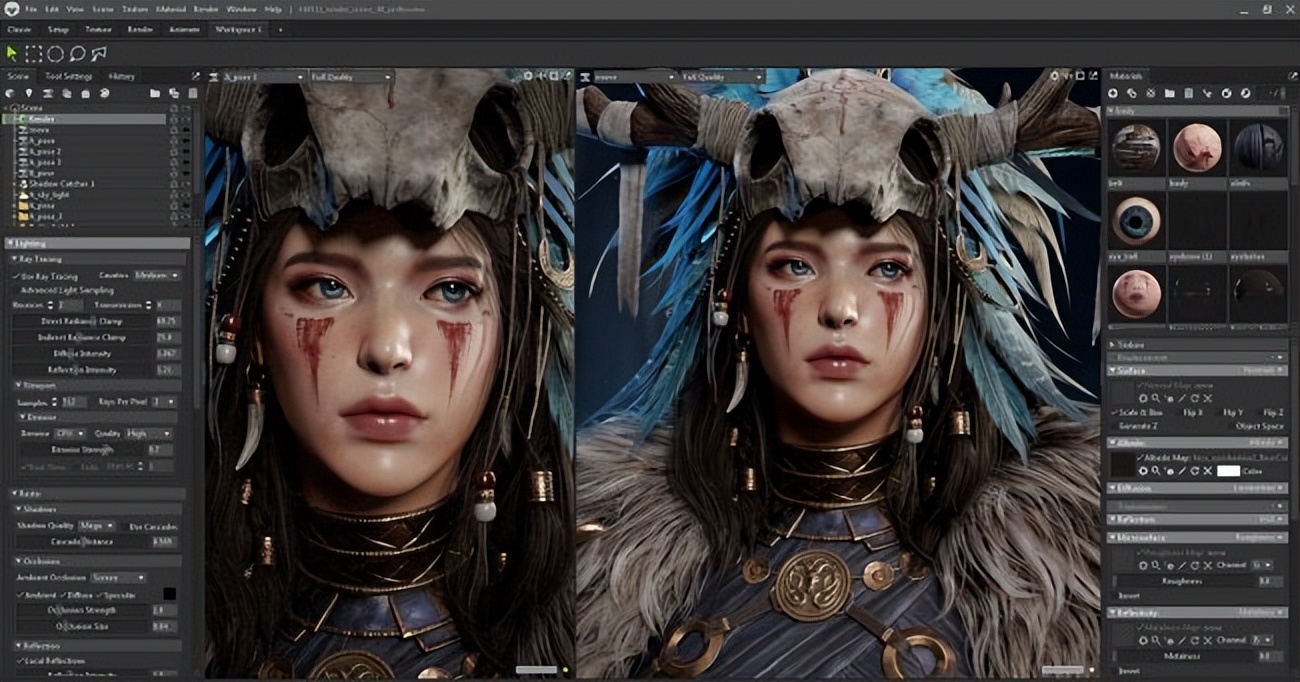The image size is (1300, 682).
Task: Open the folder icon in Materials toolbar
Action: pyautogui.click(x=1170, y=93)
